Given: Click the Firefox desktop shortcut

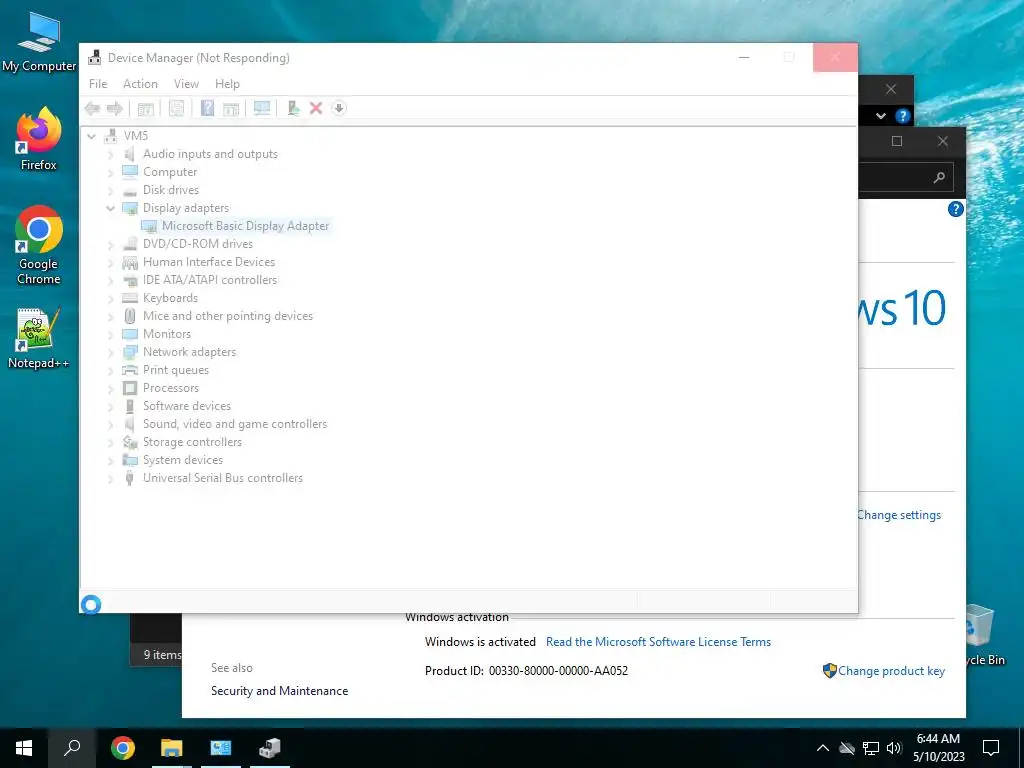Looking at the screenshot, I should pyautogui.click(x=39, y=138).
